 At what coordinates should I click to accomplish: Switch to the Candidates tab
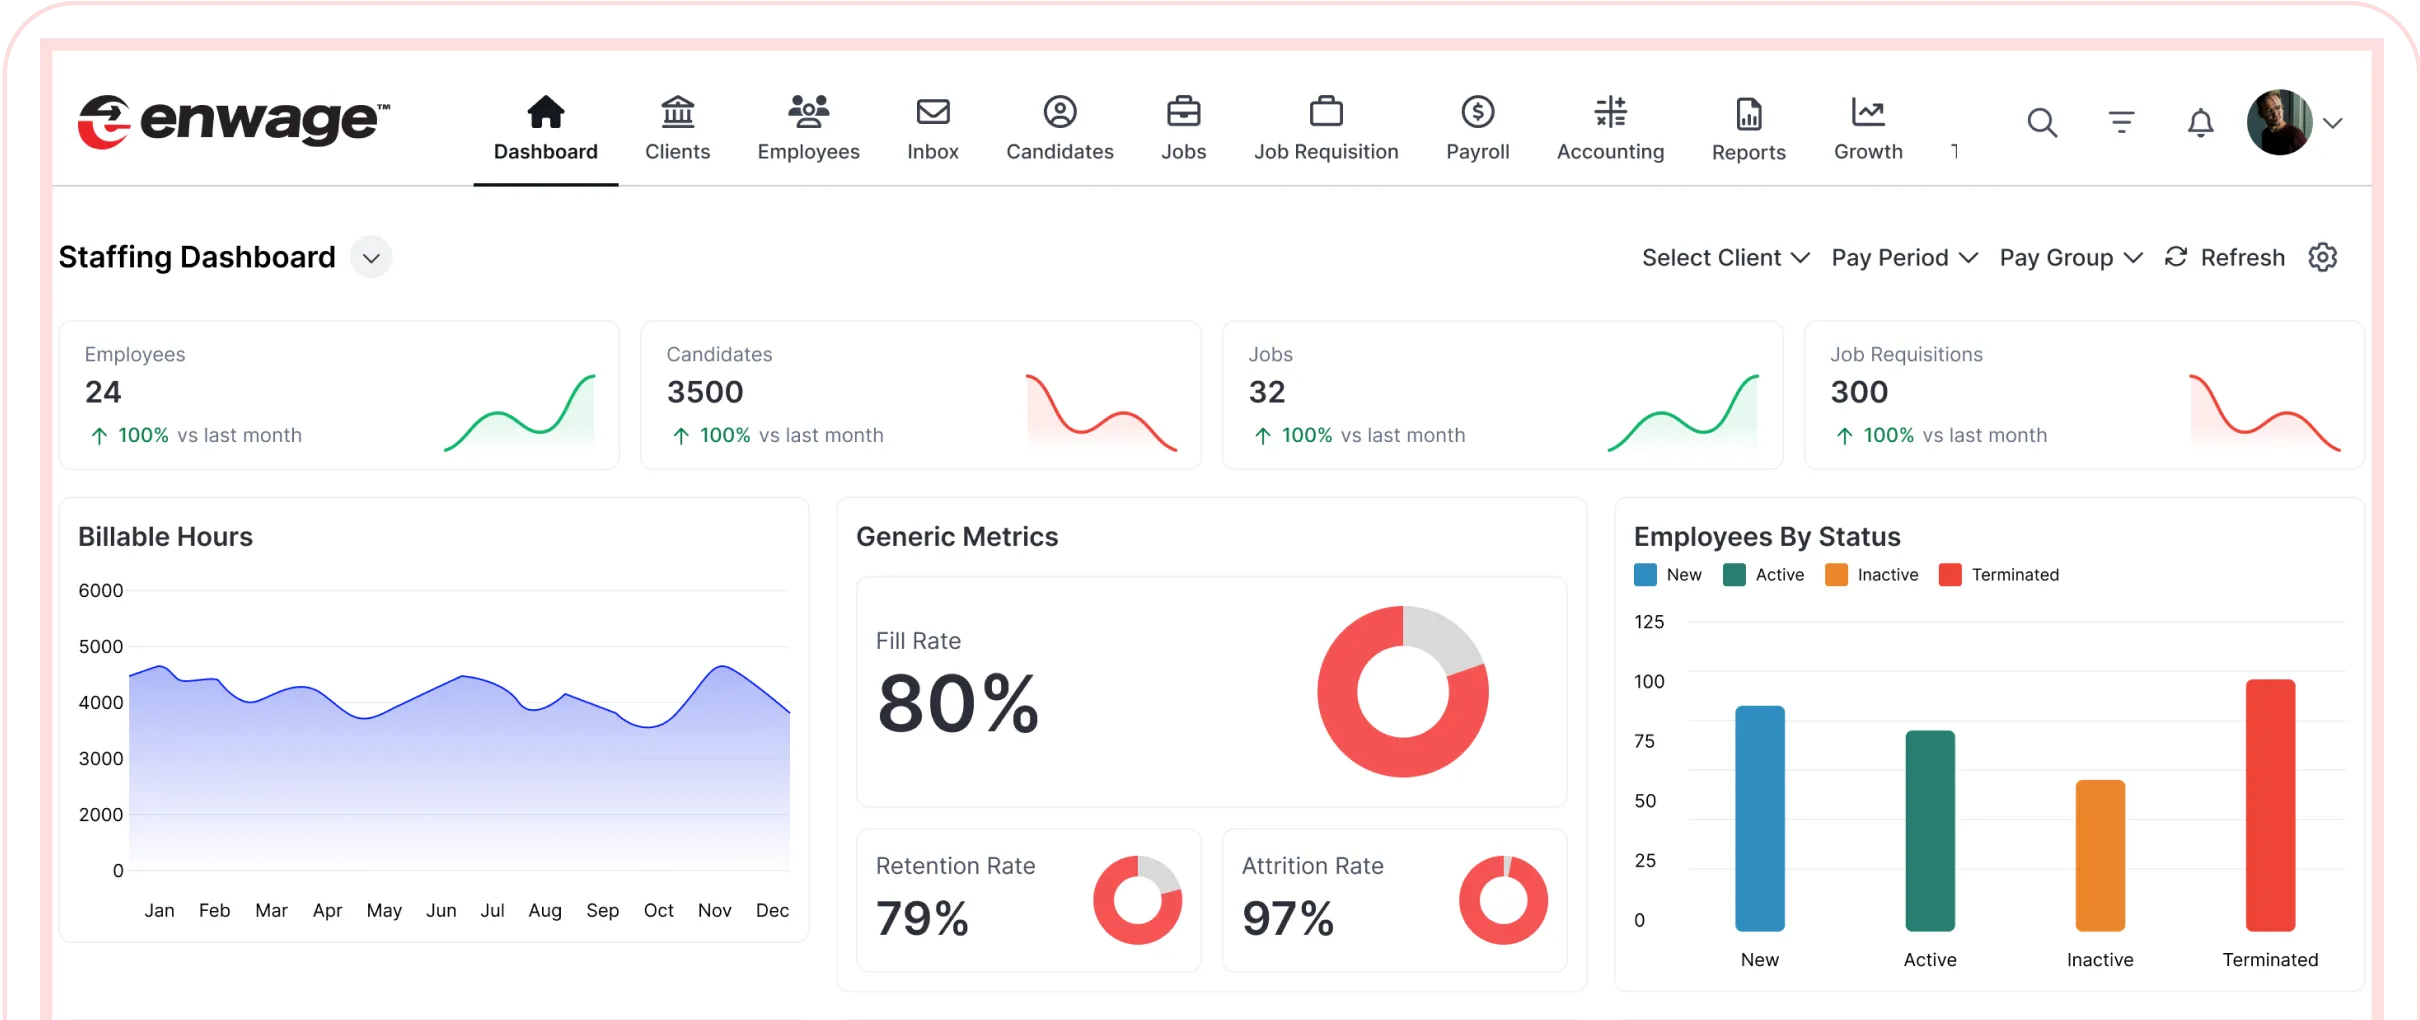(1059, 128)
